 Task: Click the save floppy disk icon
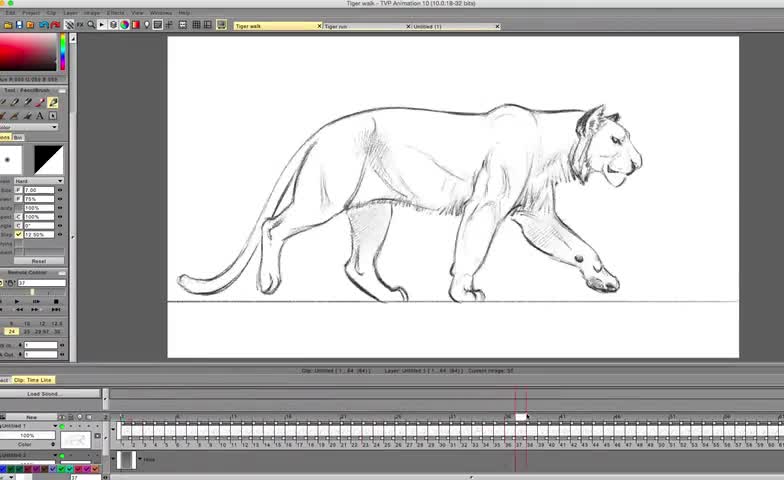pyautogui.click(x=19, y=24)
